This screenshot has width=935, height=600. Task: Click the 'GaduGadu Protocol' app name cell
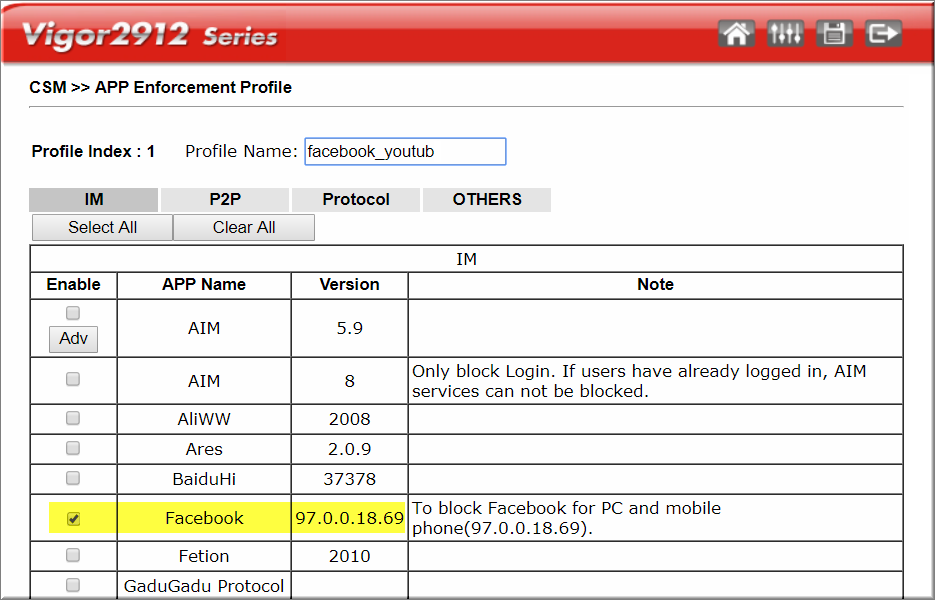204,586
